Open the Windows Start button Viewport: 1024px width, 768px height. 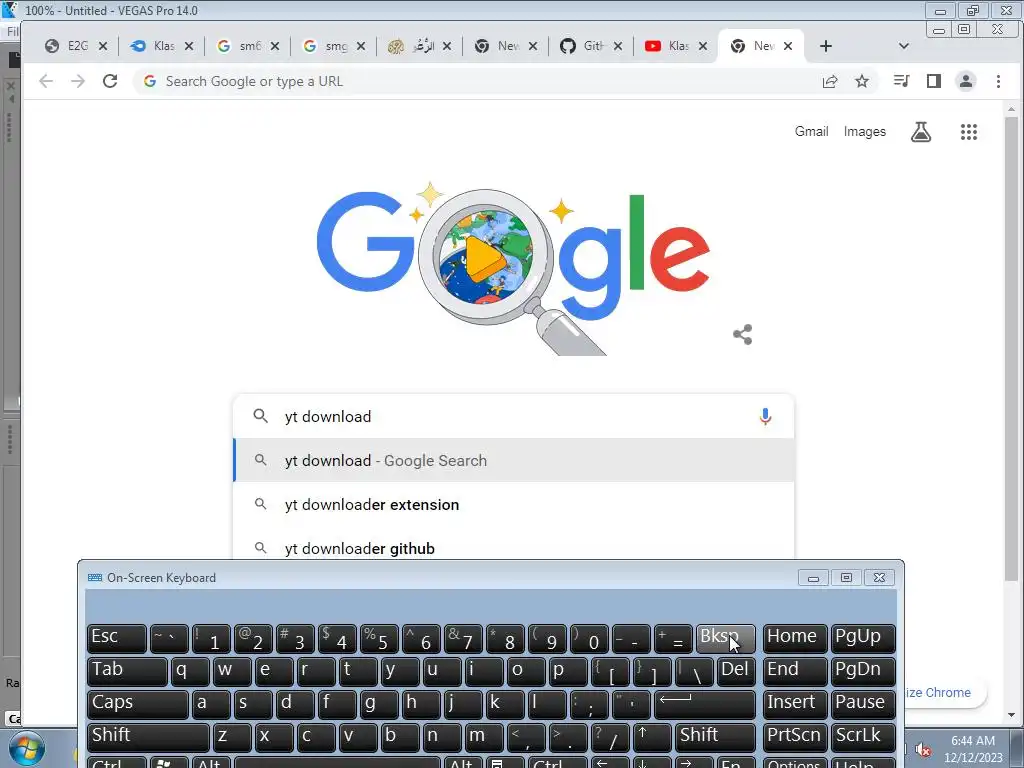(26, 748)
